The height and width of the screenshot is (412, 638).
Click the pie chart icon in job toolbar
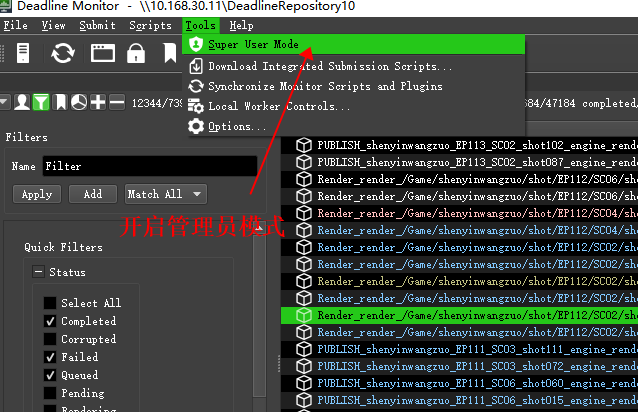coord(79,102)
